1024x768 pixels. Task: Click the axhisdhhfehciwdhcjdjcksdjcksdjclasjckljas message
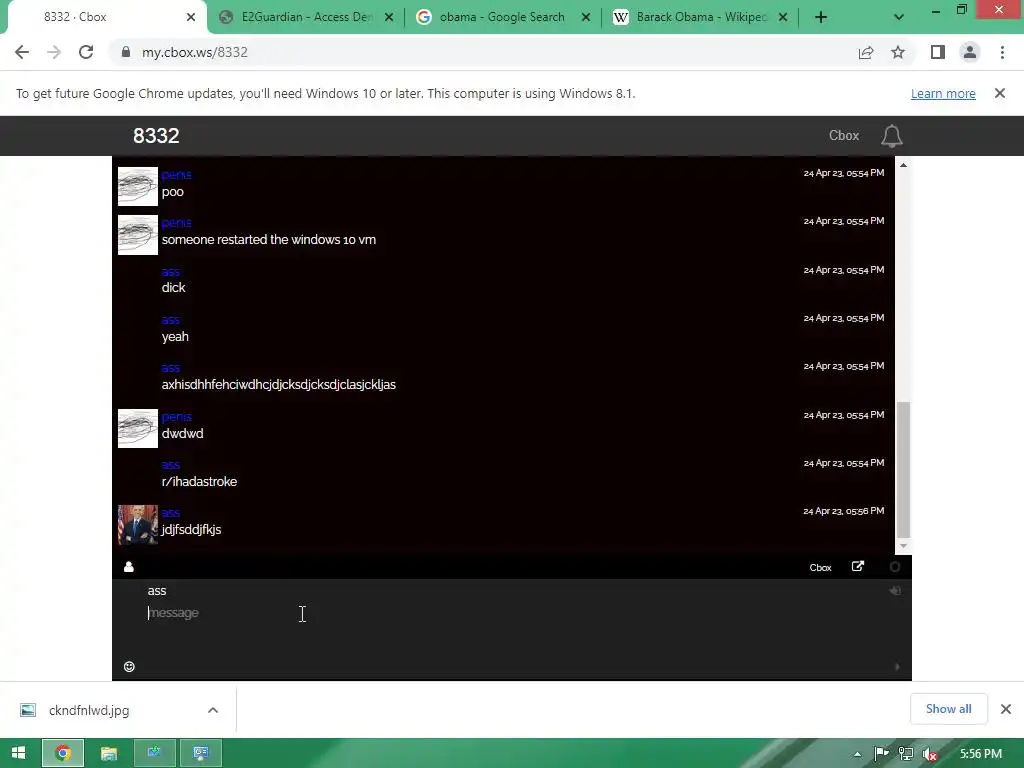click(278, 385)
